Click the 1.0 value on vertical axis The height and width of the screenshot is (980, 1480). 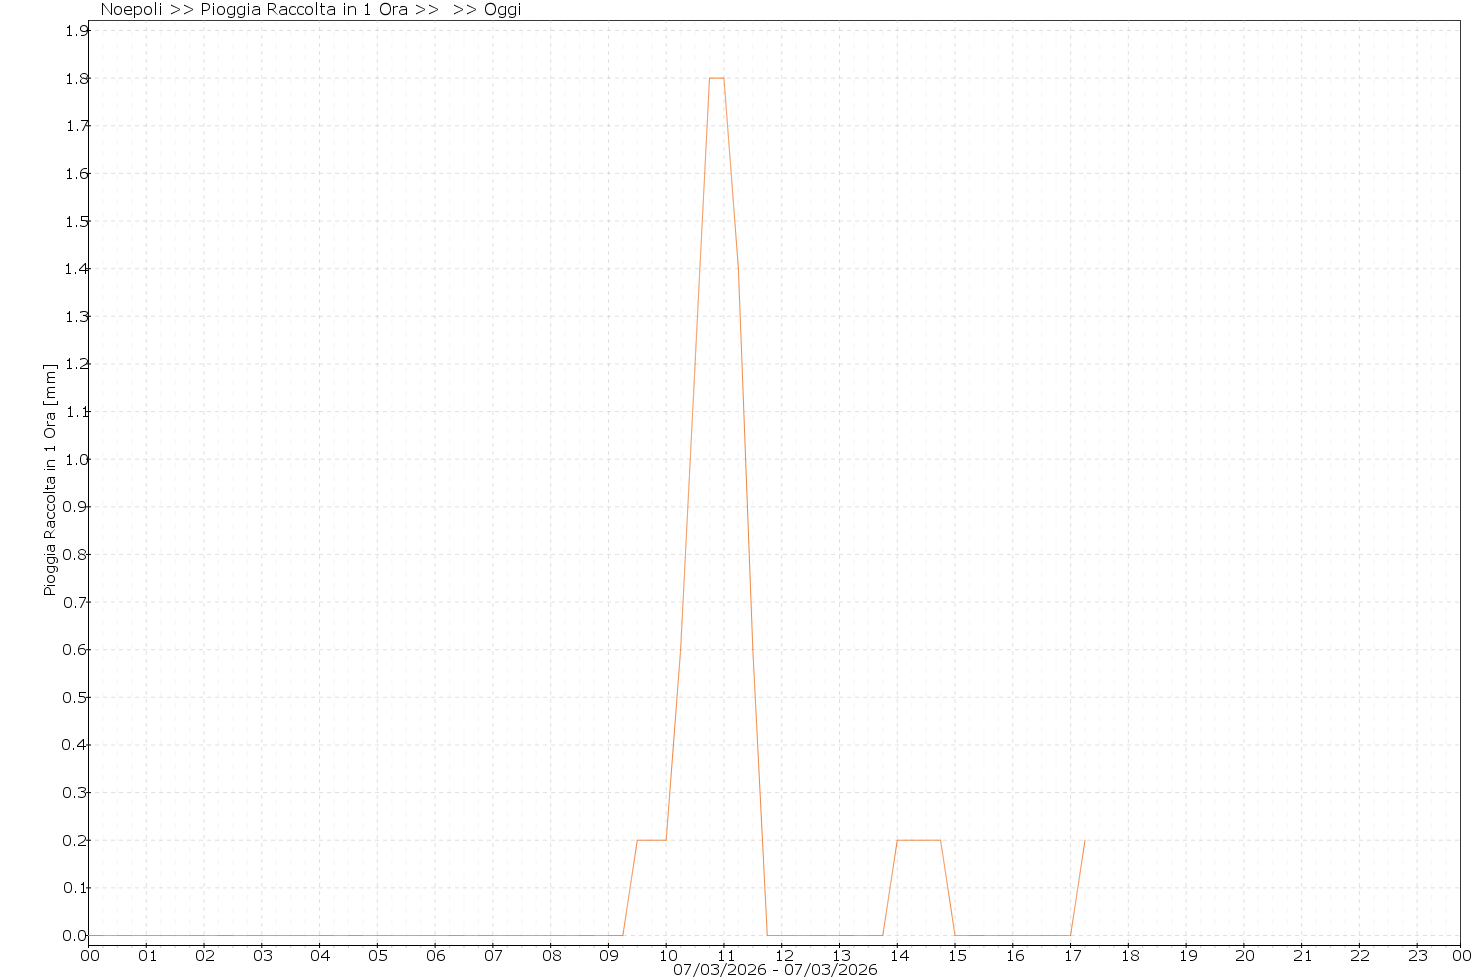[x=75, y=459]
